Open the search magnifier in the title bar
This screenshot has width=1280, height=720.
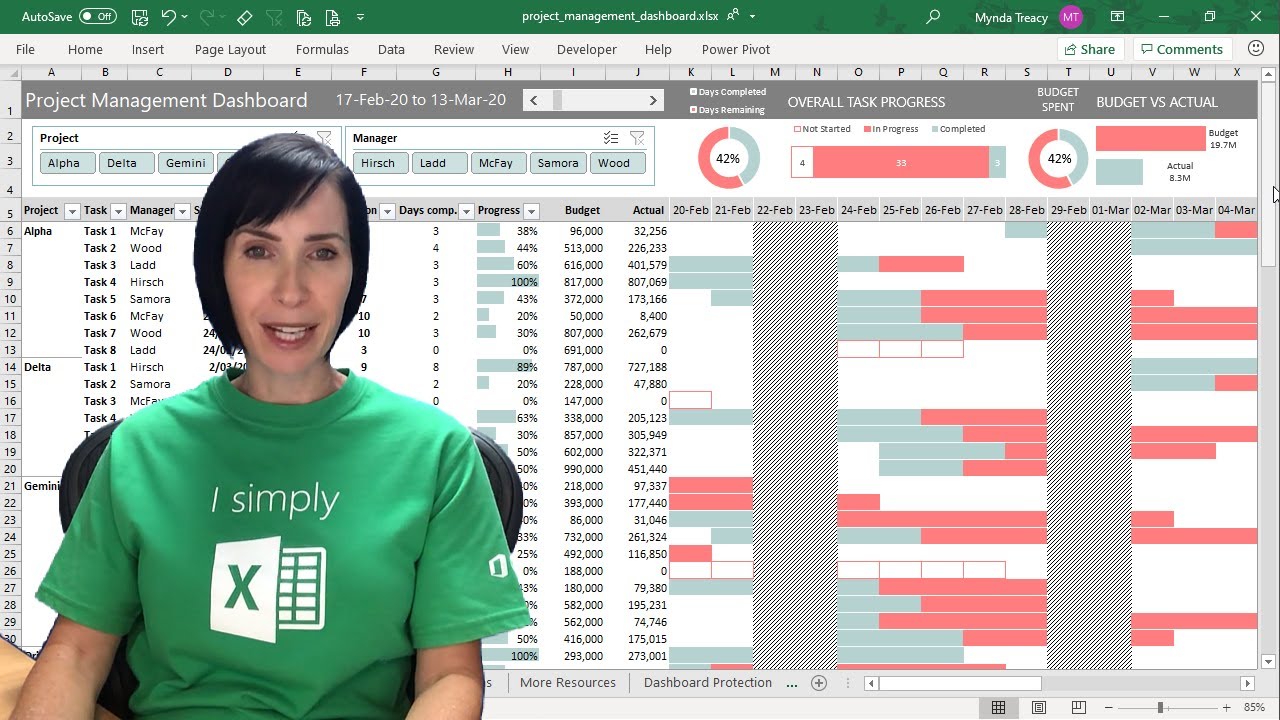tap(933, 17)
